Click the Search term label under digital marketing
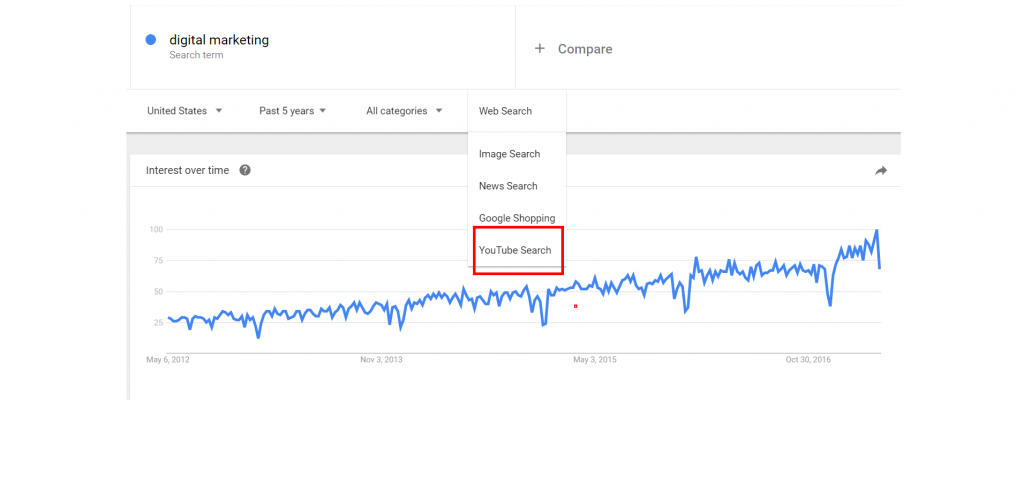 pyautogui.click(x=196, y=56)
